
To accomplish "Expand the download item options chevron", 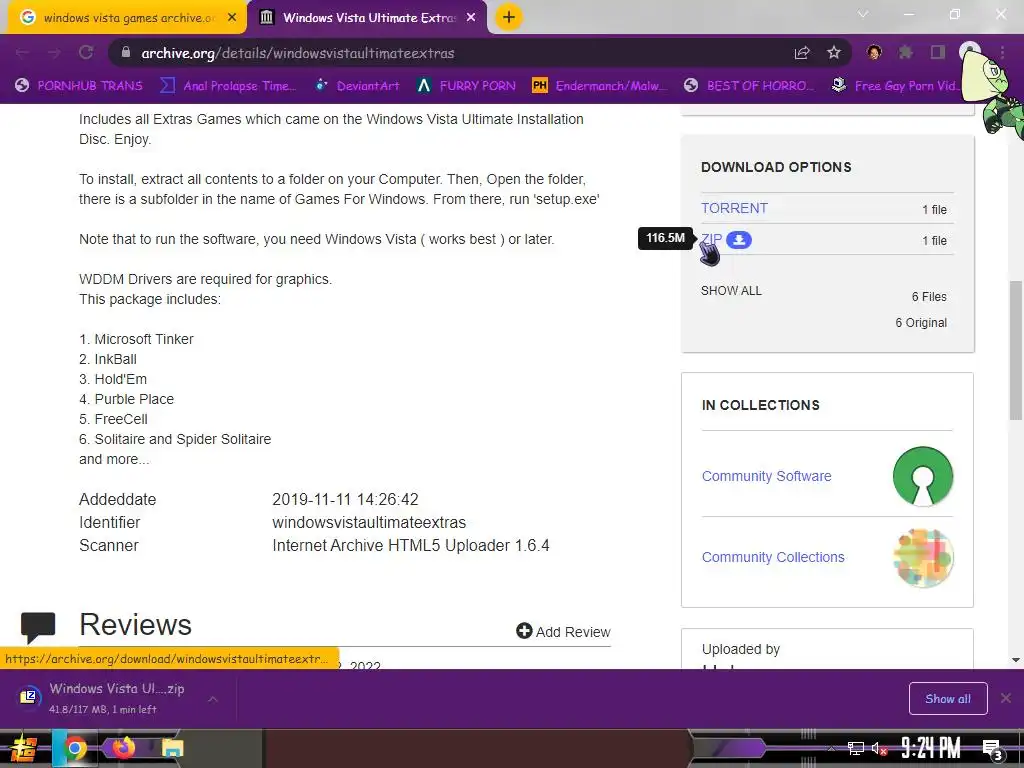I will coord(213,699).
